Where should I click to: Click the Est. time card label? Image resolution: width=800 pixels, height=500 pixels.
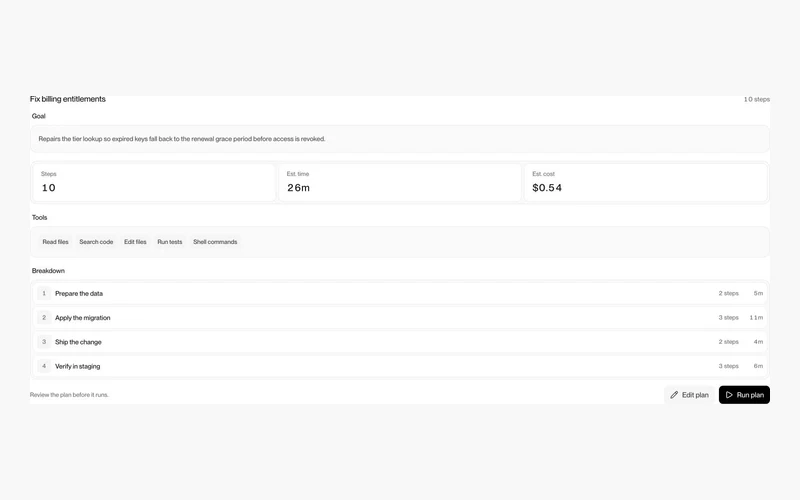(298, 174)
